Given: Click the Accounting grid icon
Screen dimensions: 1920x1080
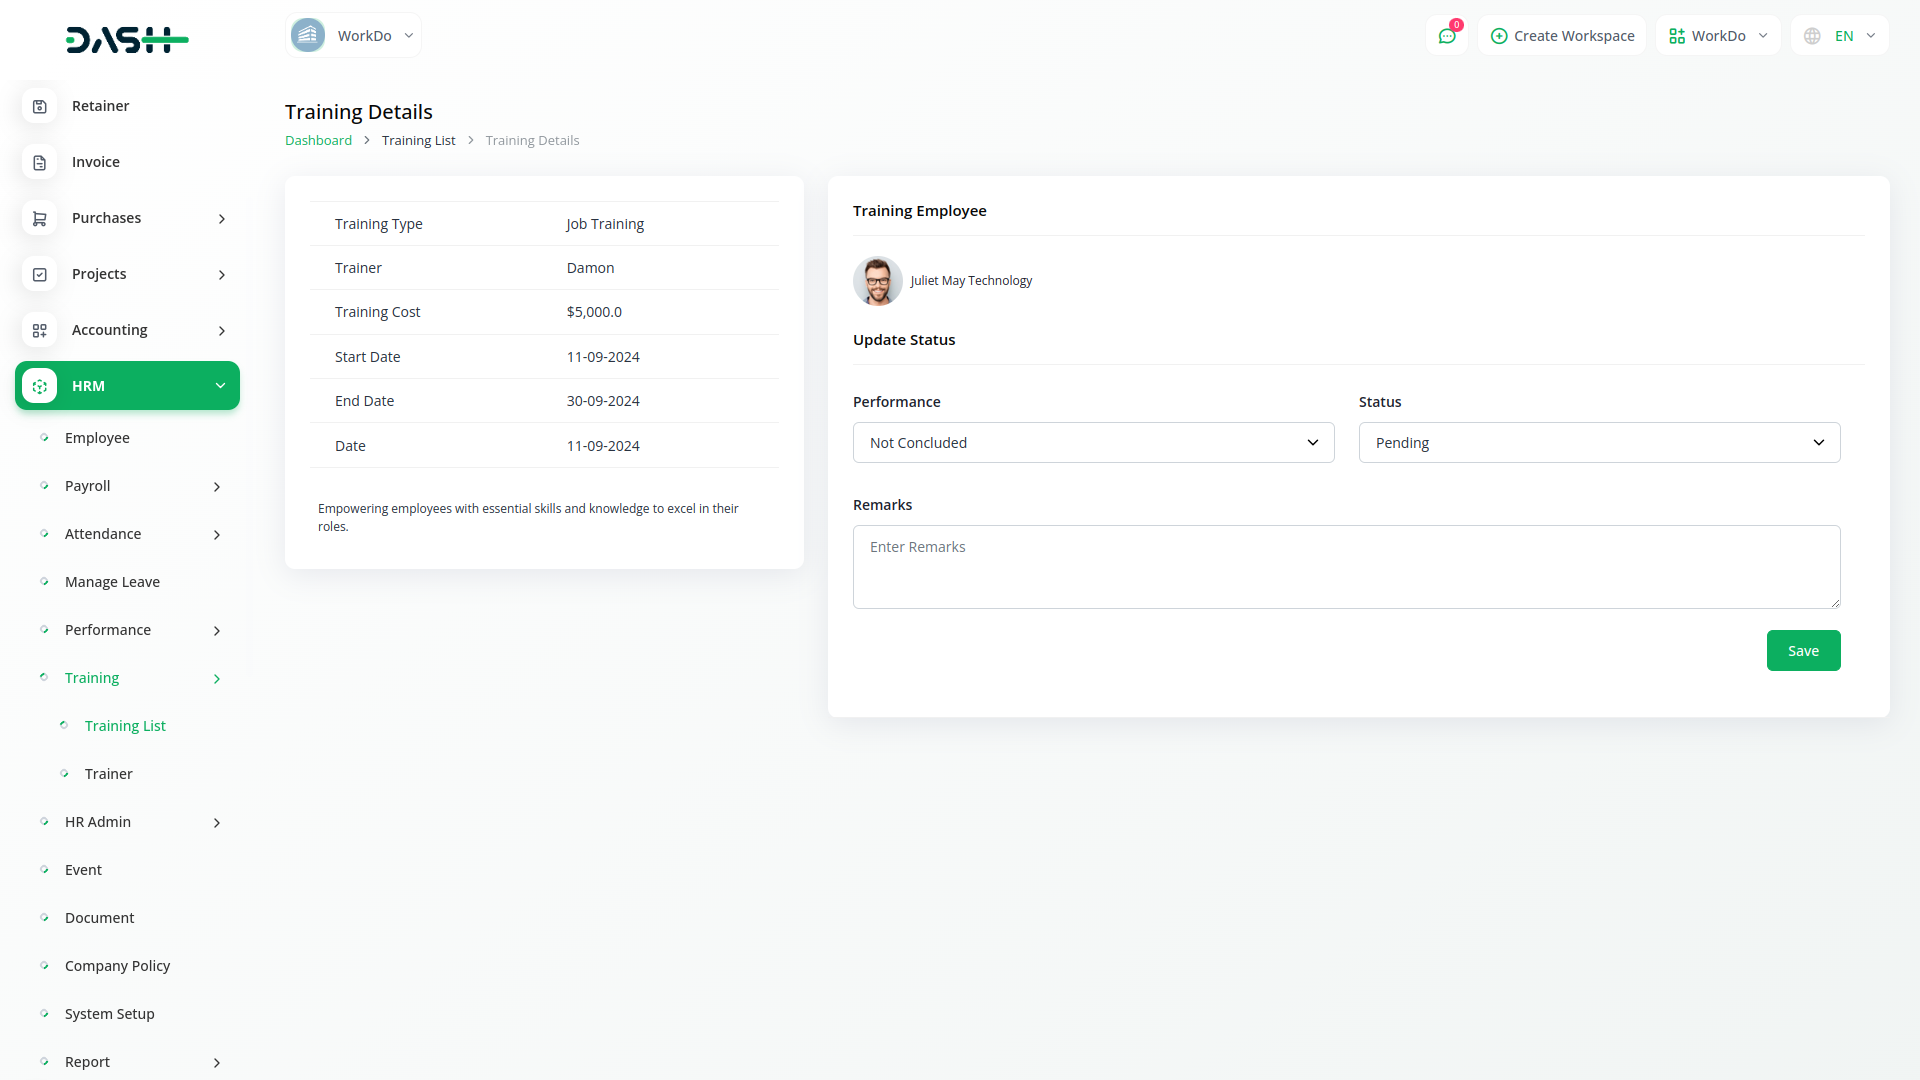Looking at the screenshot, I should click(x=40, y=330).
